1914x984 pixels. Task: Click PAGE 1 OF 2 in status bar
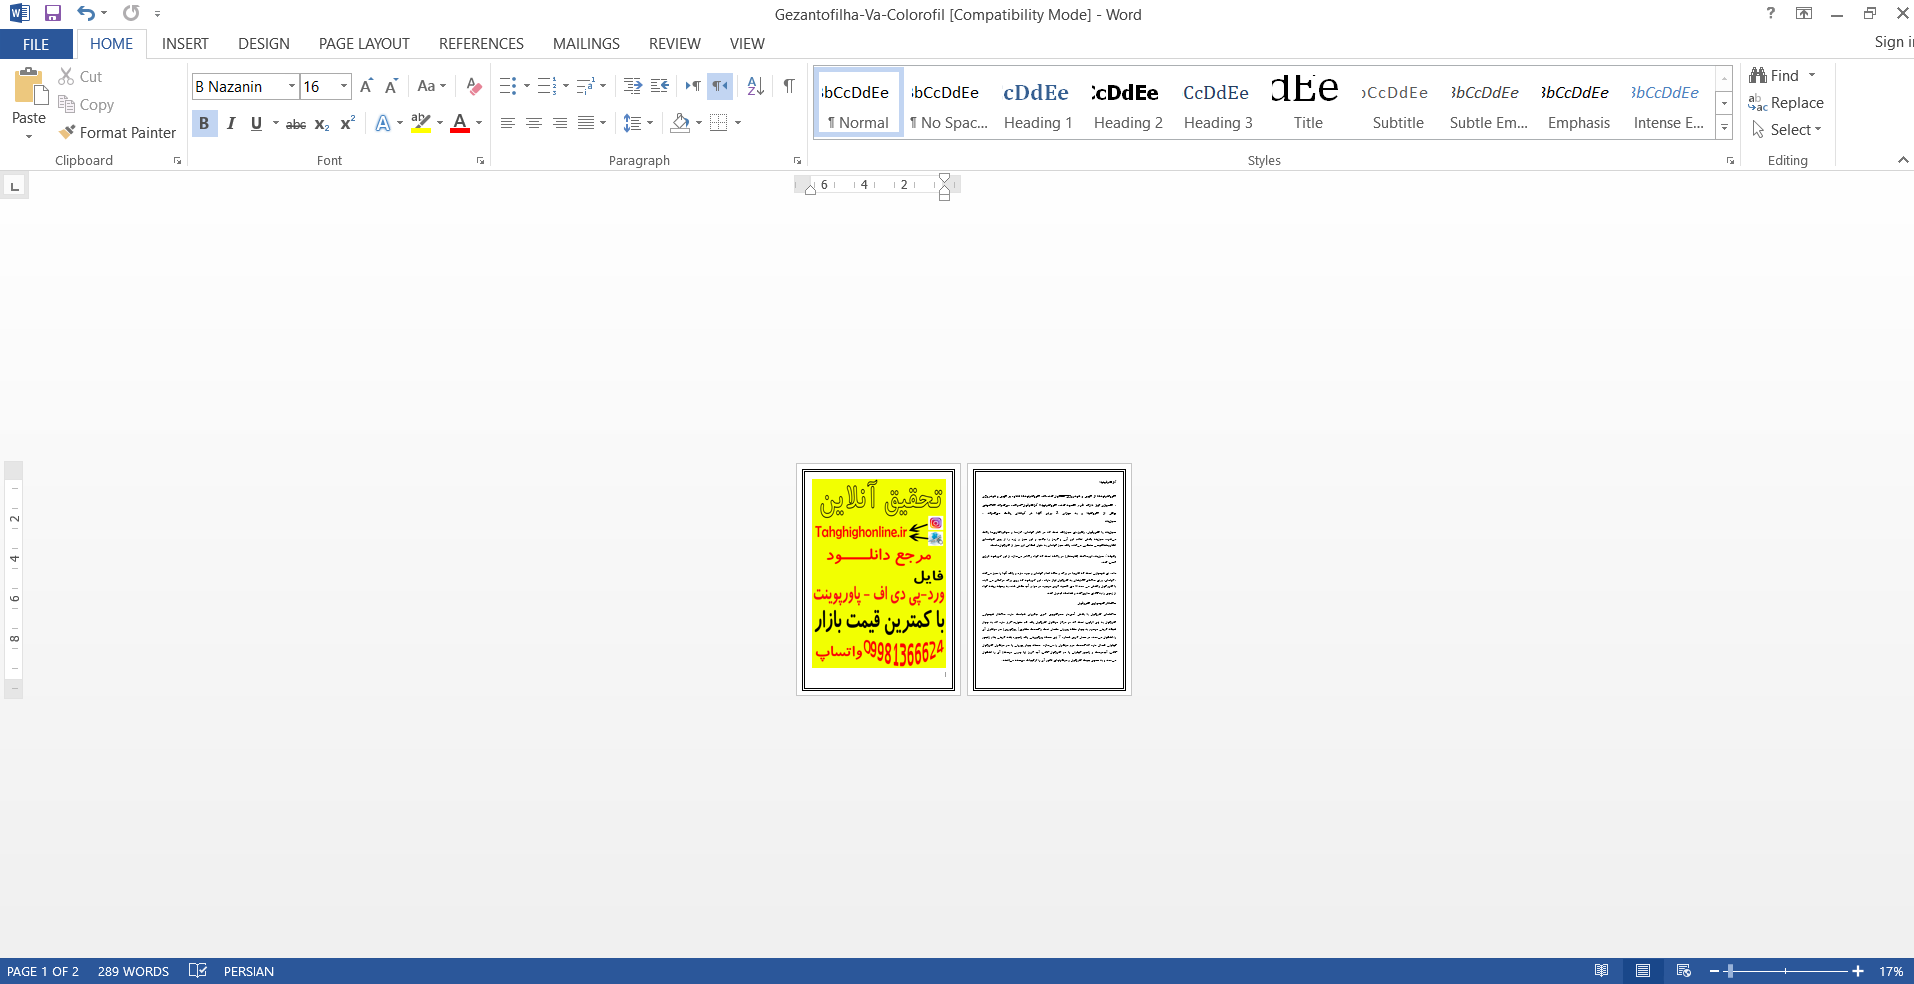point(43,971)
